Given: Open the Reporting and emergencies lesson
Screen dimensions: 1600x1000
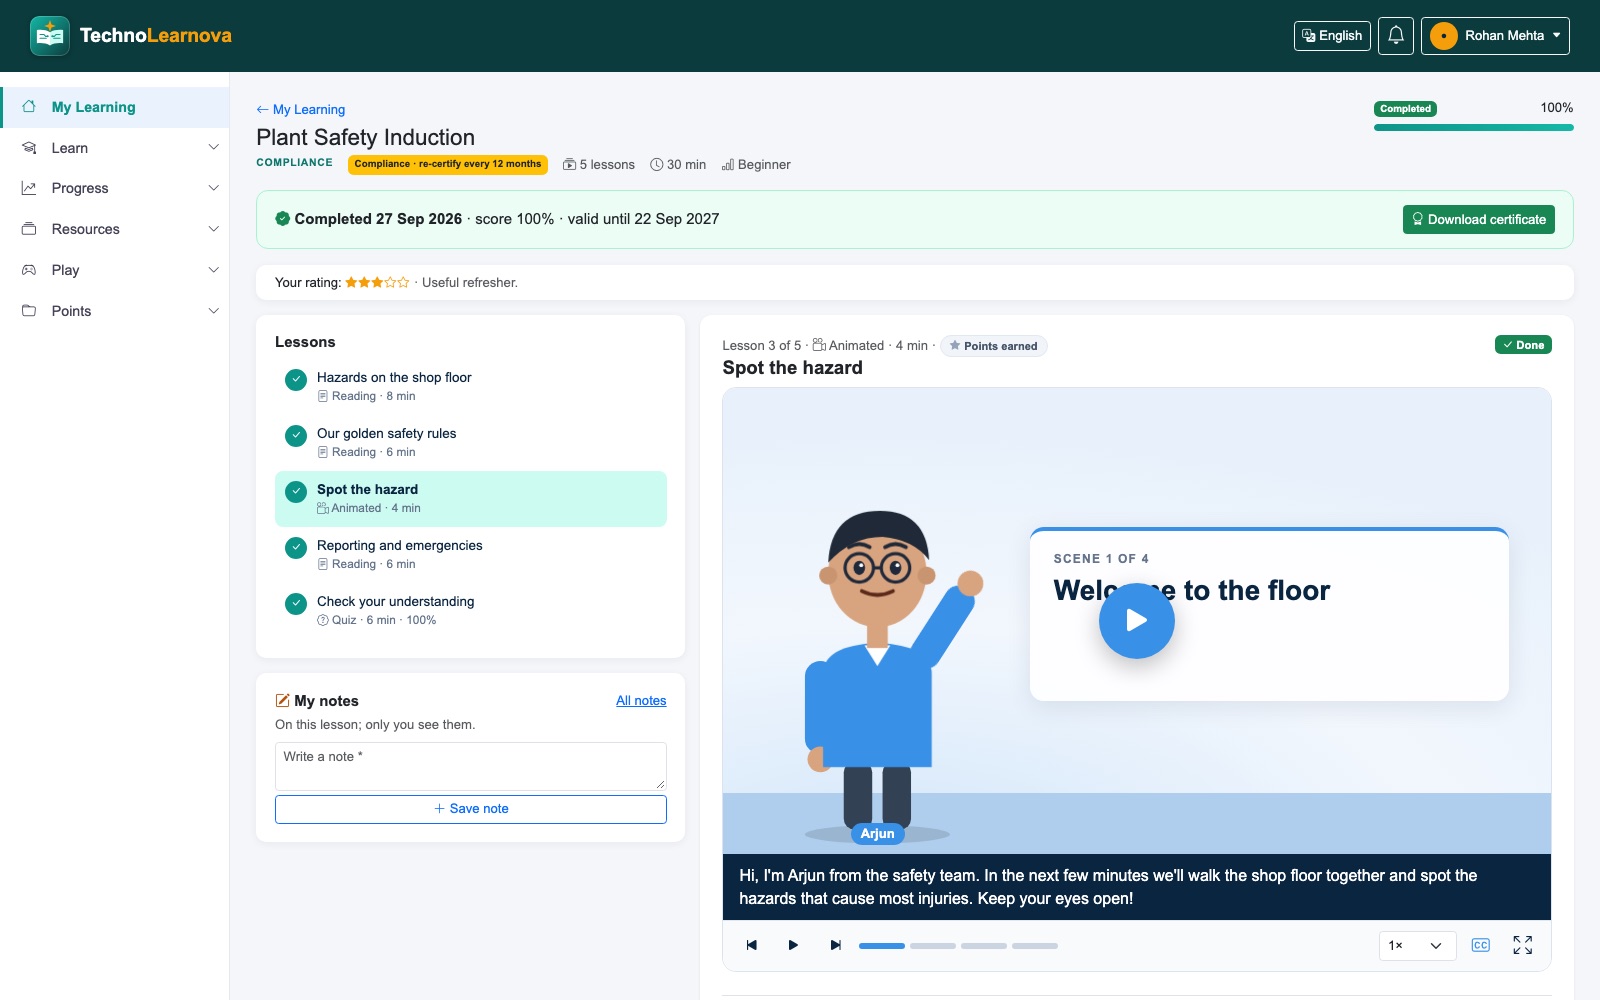Looking at the screenshot, I should (471, 554).
